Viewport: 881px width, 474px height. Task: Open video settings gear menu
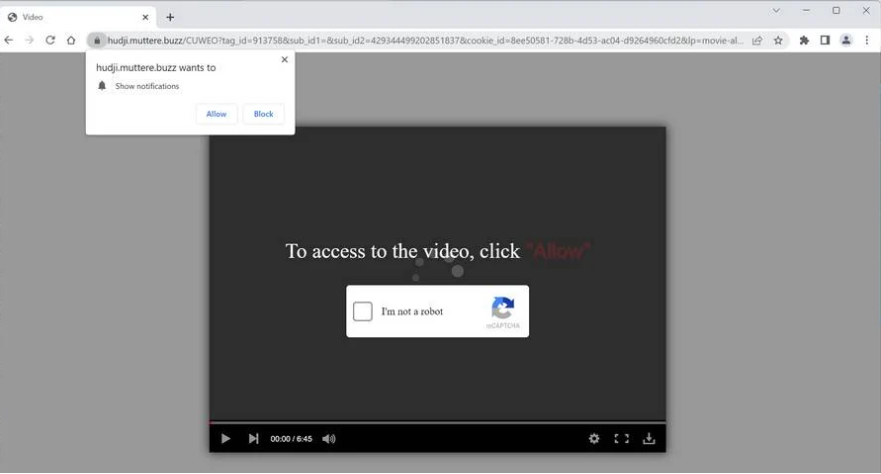pos(594,439)
